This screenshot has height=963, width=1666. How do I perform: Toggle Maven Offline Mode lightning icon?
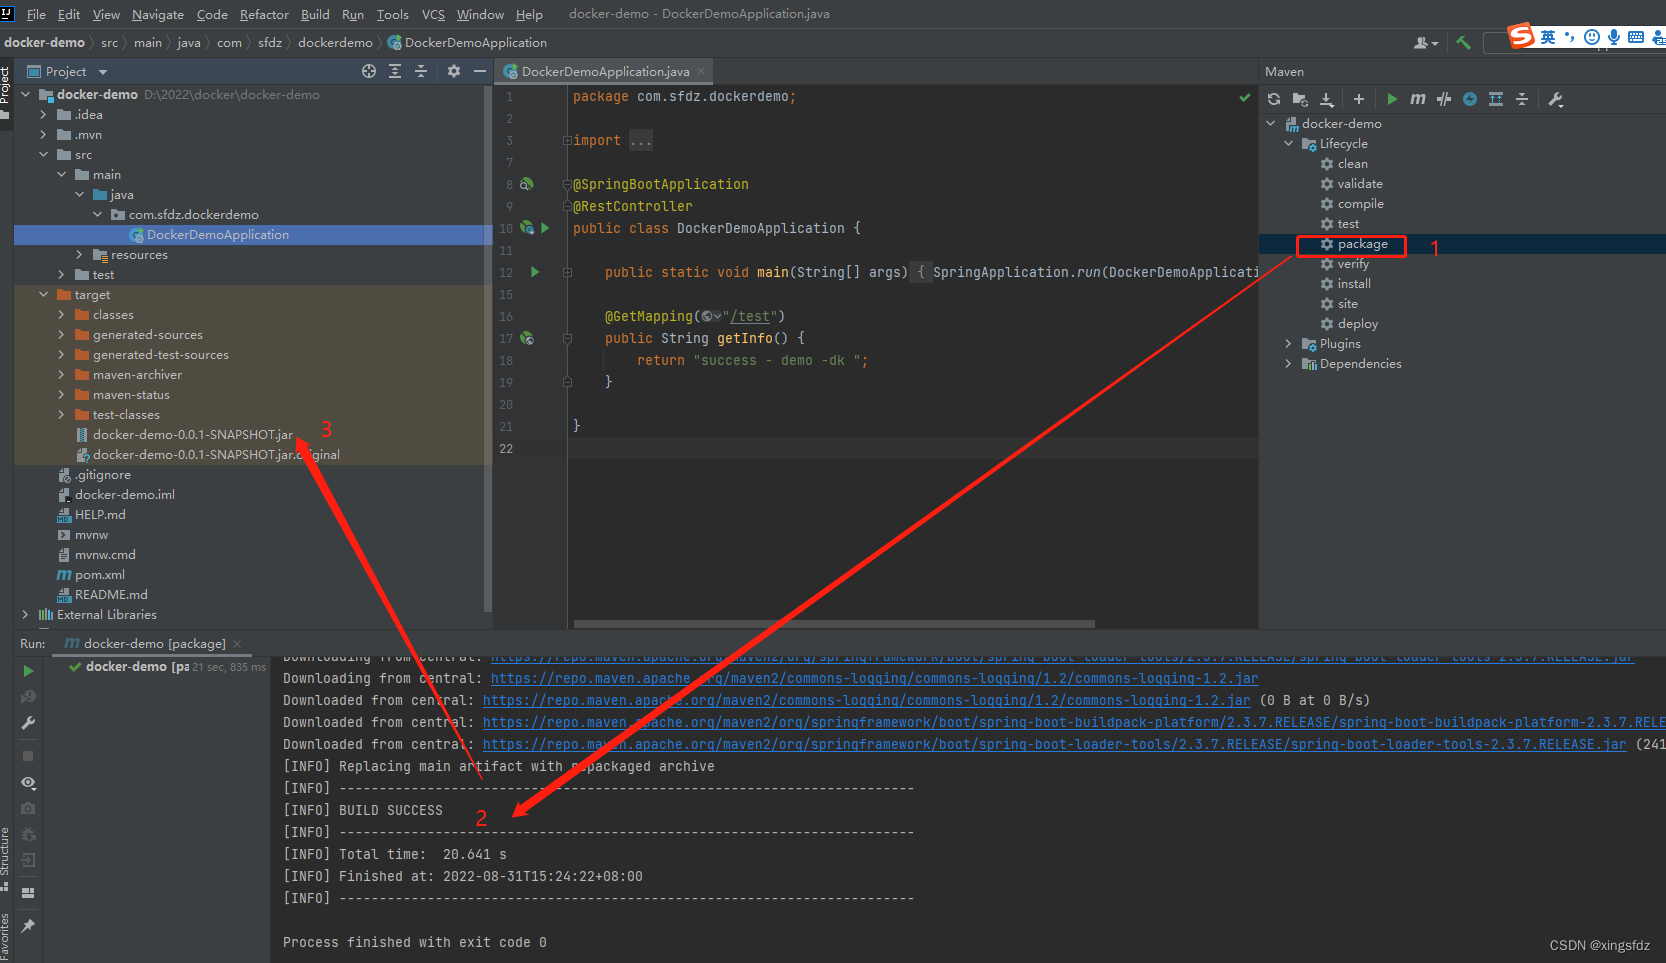pyautogui.click(x=1470, y=99)
